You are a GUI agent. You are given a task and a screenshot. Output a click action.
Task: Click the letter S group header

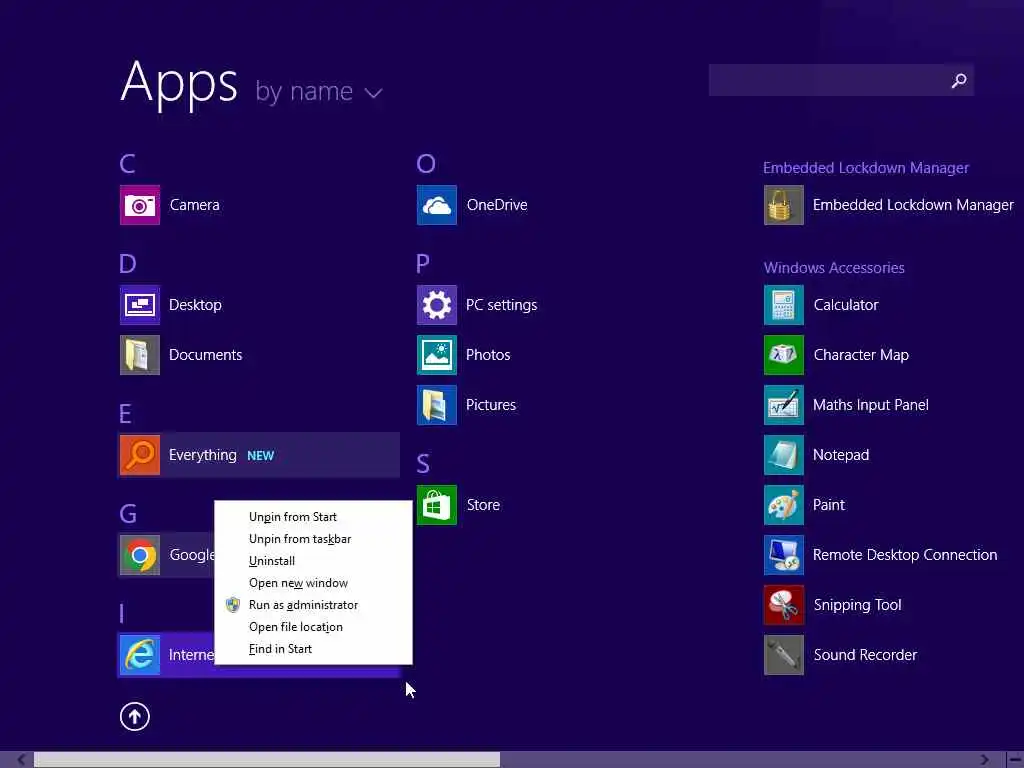[x=423, y=464]
